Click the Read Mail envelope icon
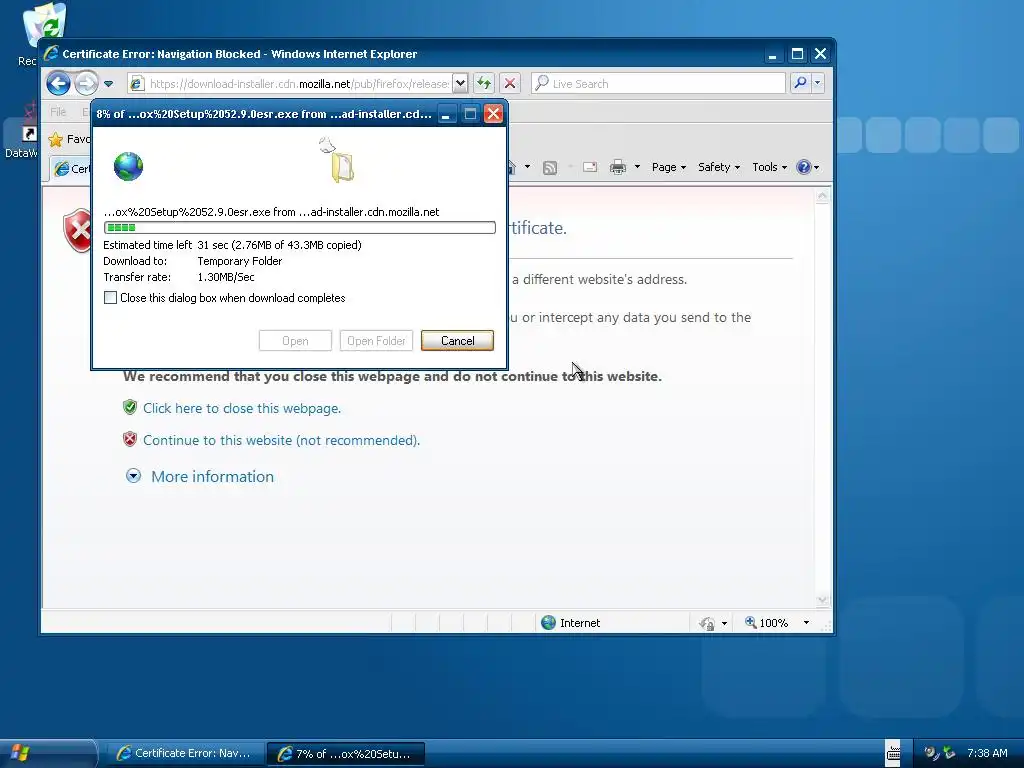The image size is (1024, 768). (x=590, y=167)
